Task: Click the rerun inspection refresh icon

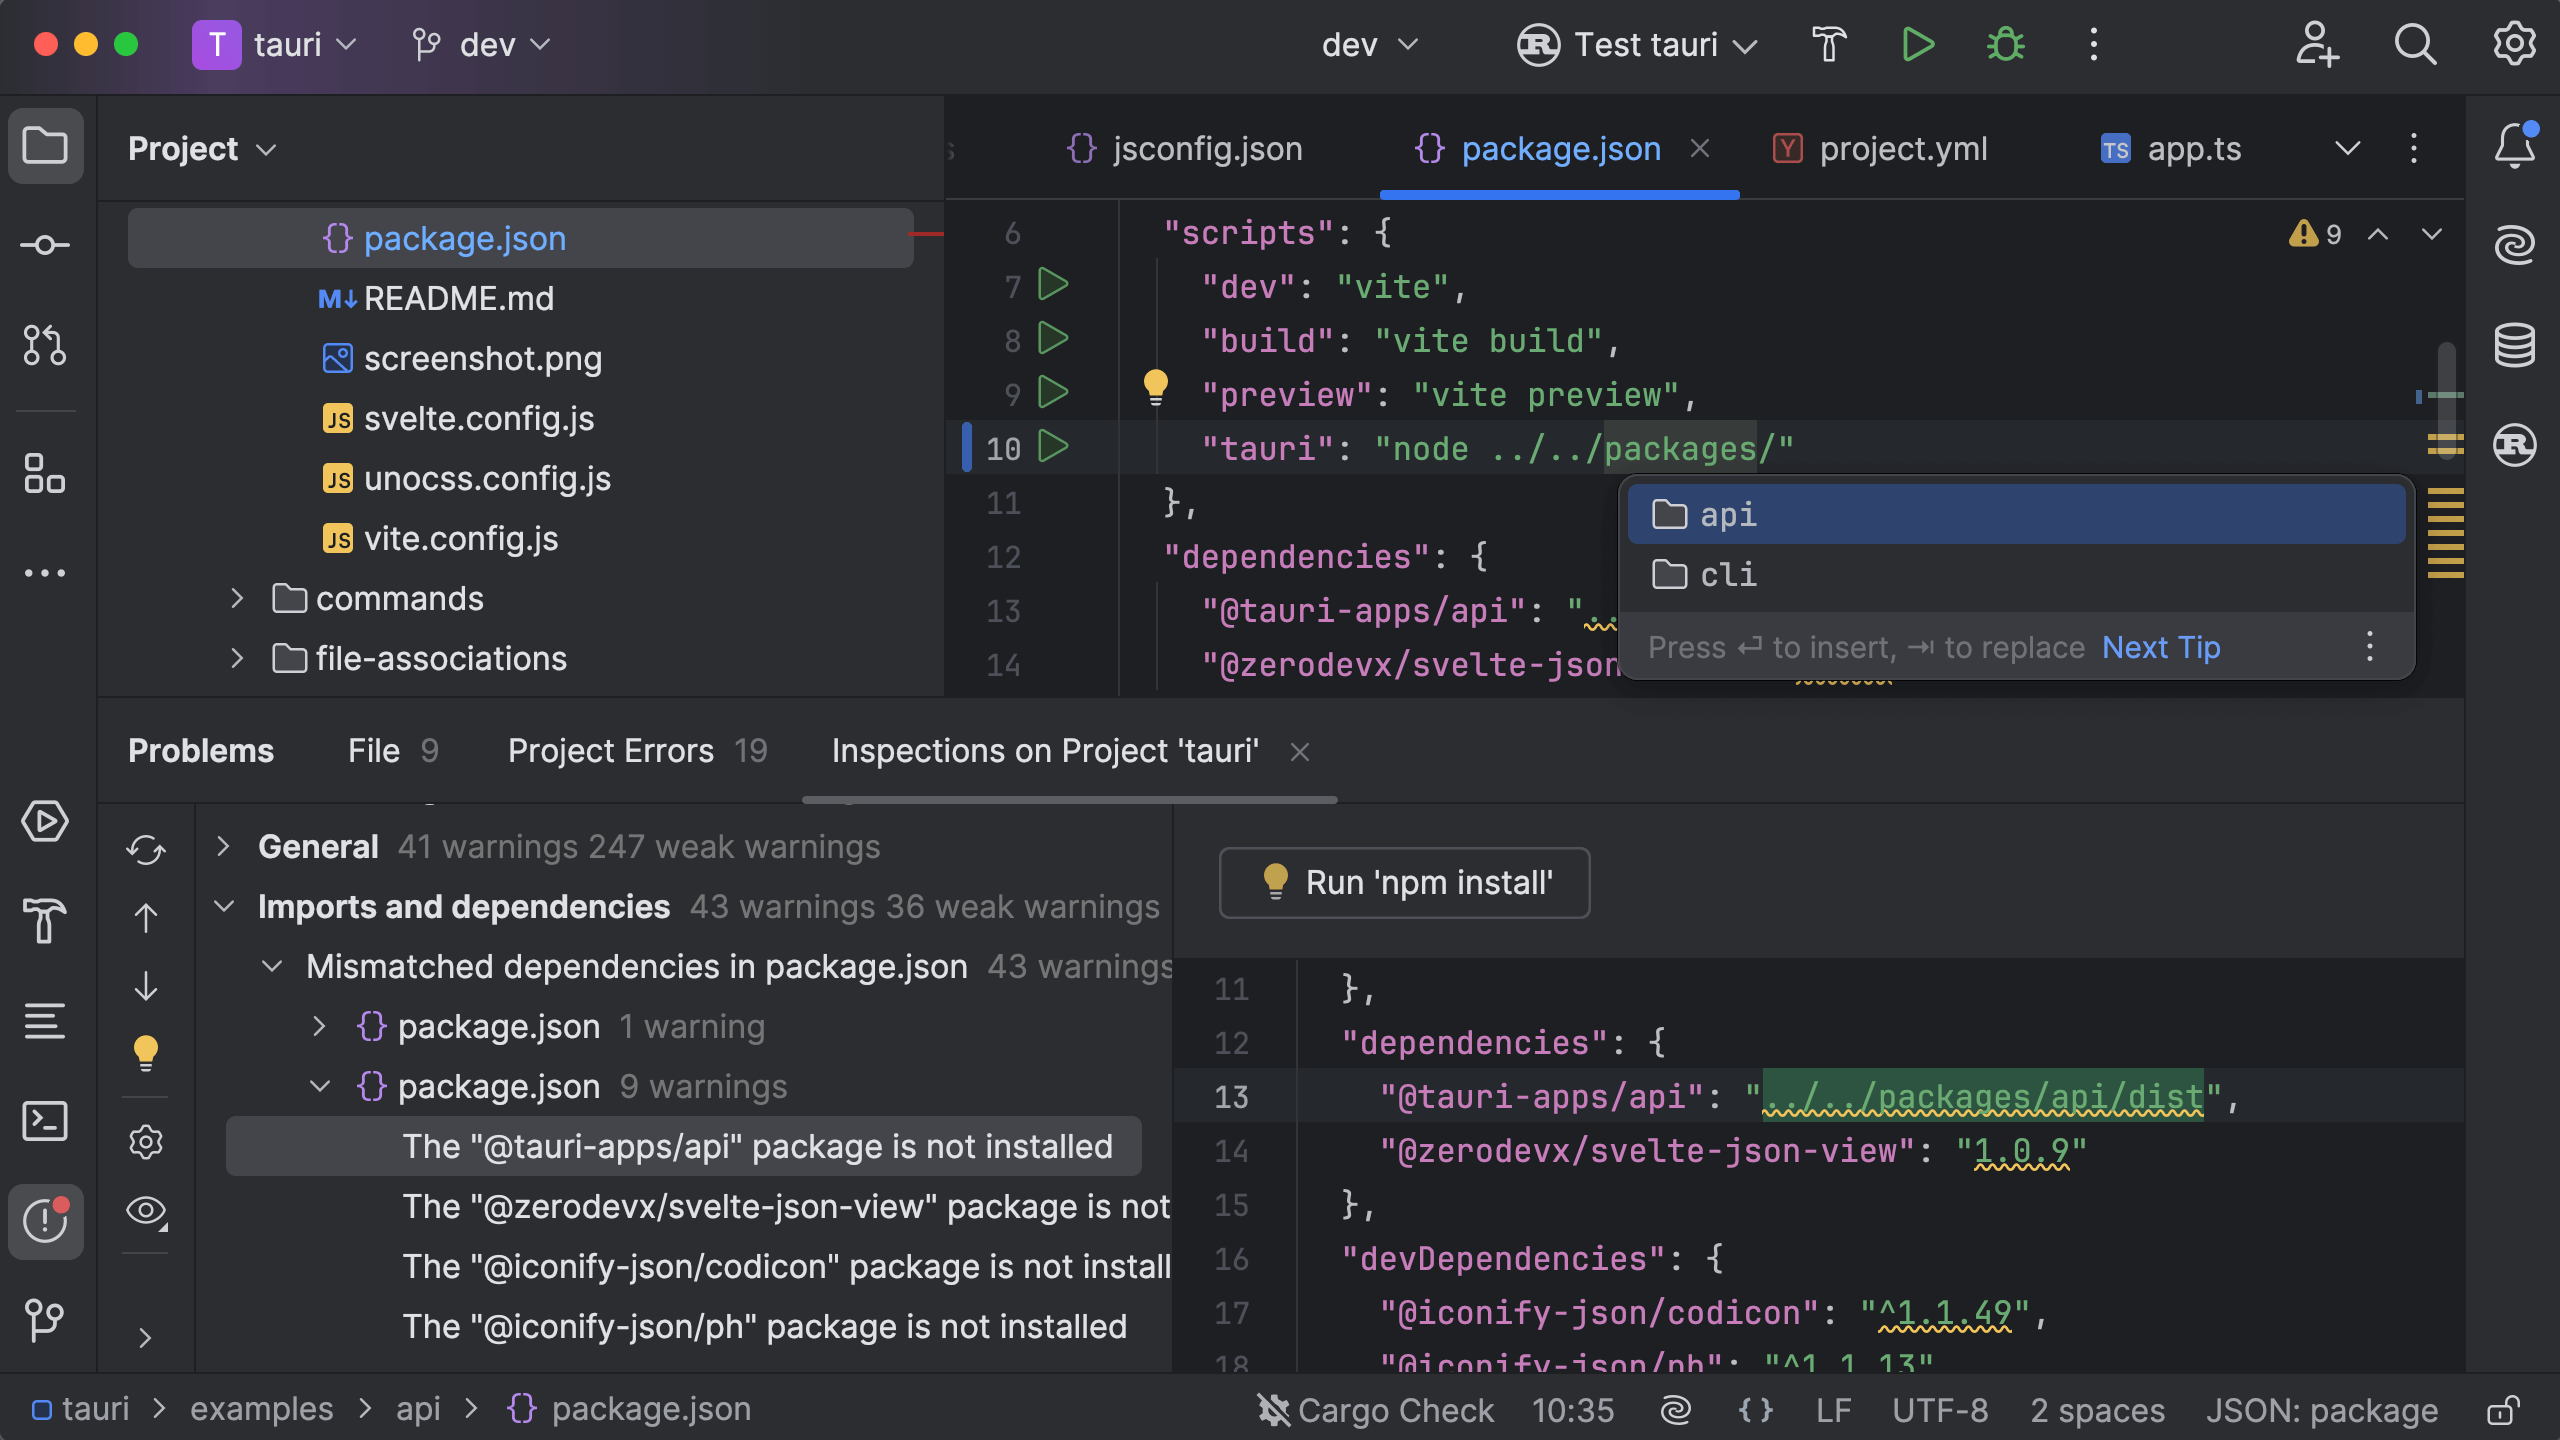Action: [x=146, y=850]
